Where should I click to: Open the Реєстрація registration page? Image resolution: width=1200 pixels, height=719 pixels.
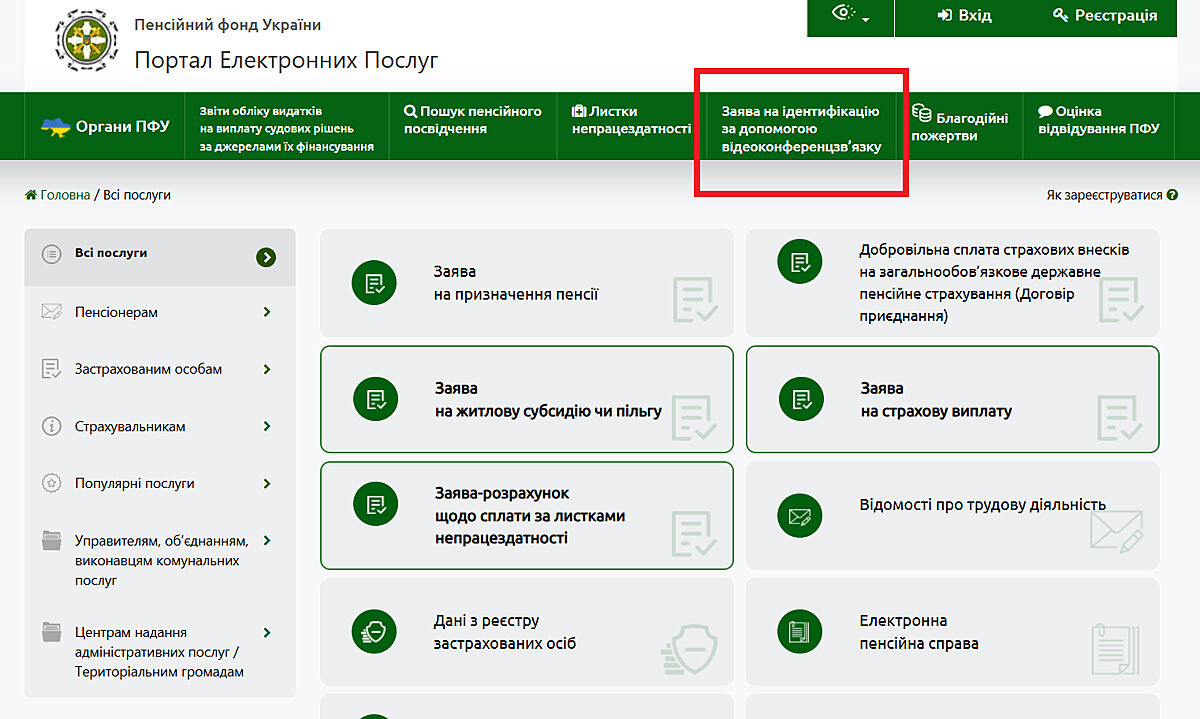[x=1105, y=16]
